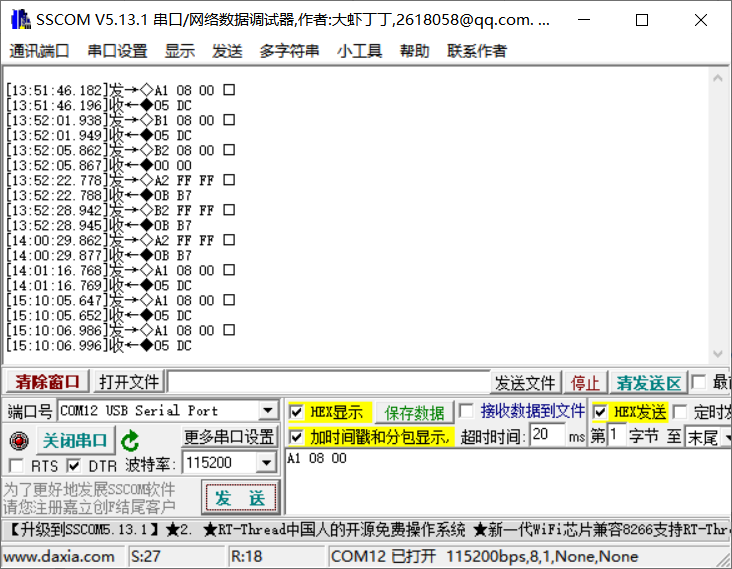Click log line 13:52:28.945 0B B7

(x=99, y=225)
